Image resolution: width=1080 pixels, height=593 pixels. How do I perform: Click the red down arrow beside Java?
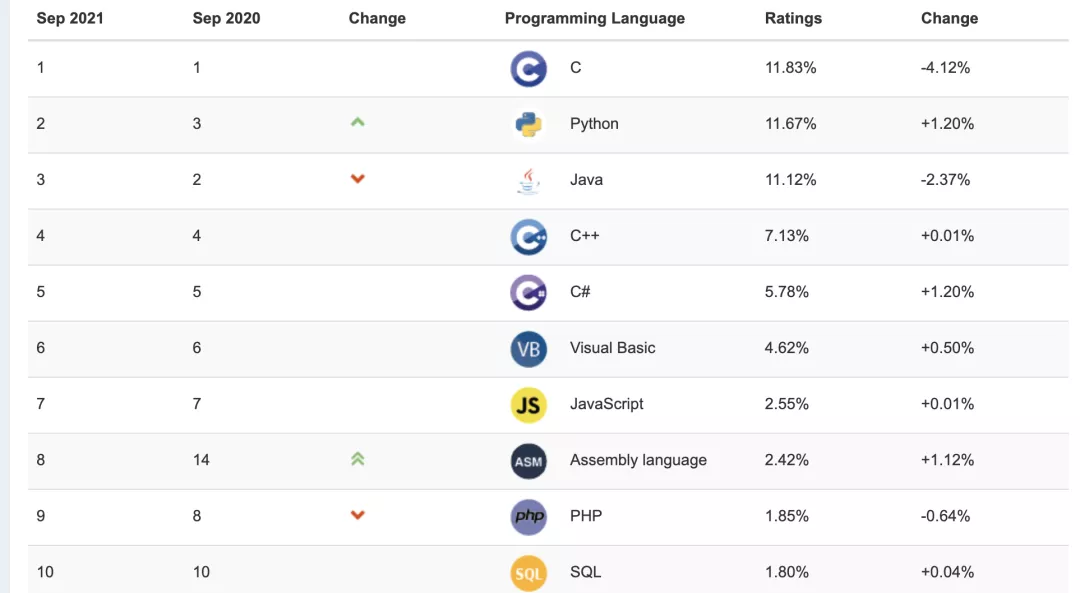coord(358,179)
